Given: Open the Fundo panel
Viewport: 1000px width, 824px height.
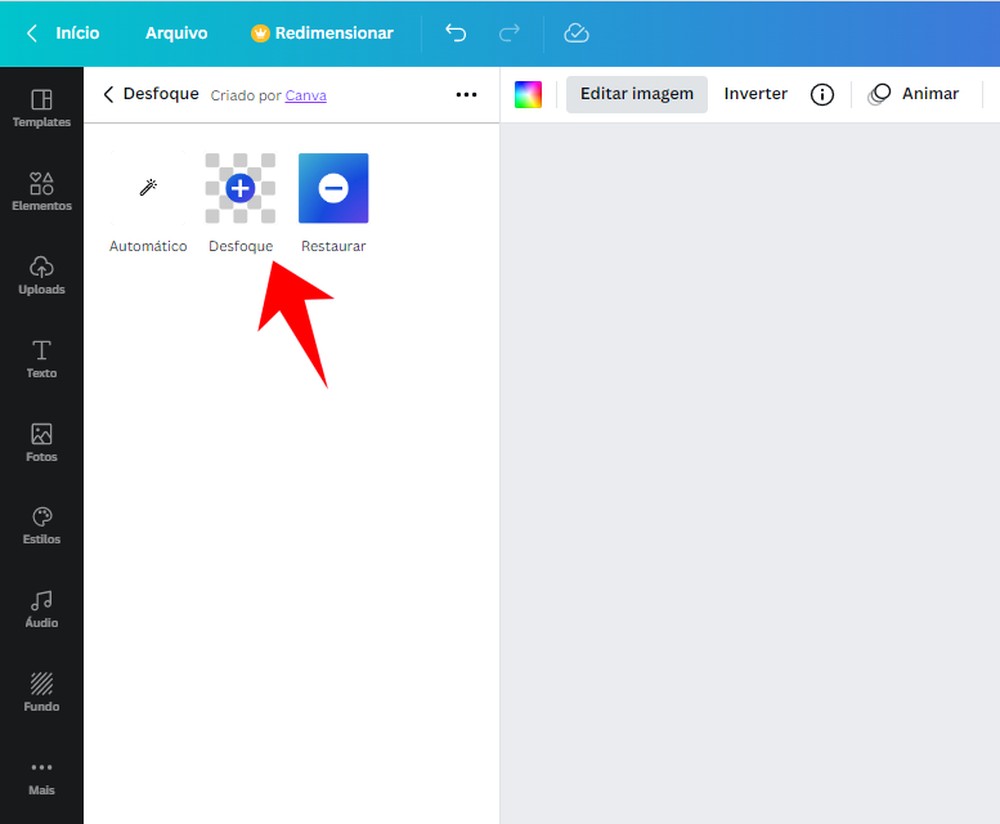Looking at the screenshot, I should tap(41, 690).
